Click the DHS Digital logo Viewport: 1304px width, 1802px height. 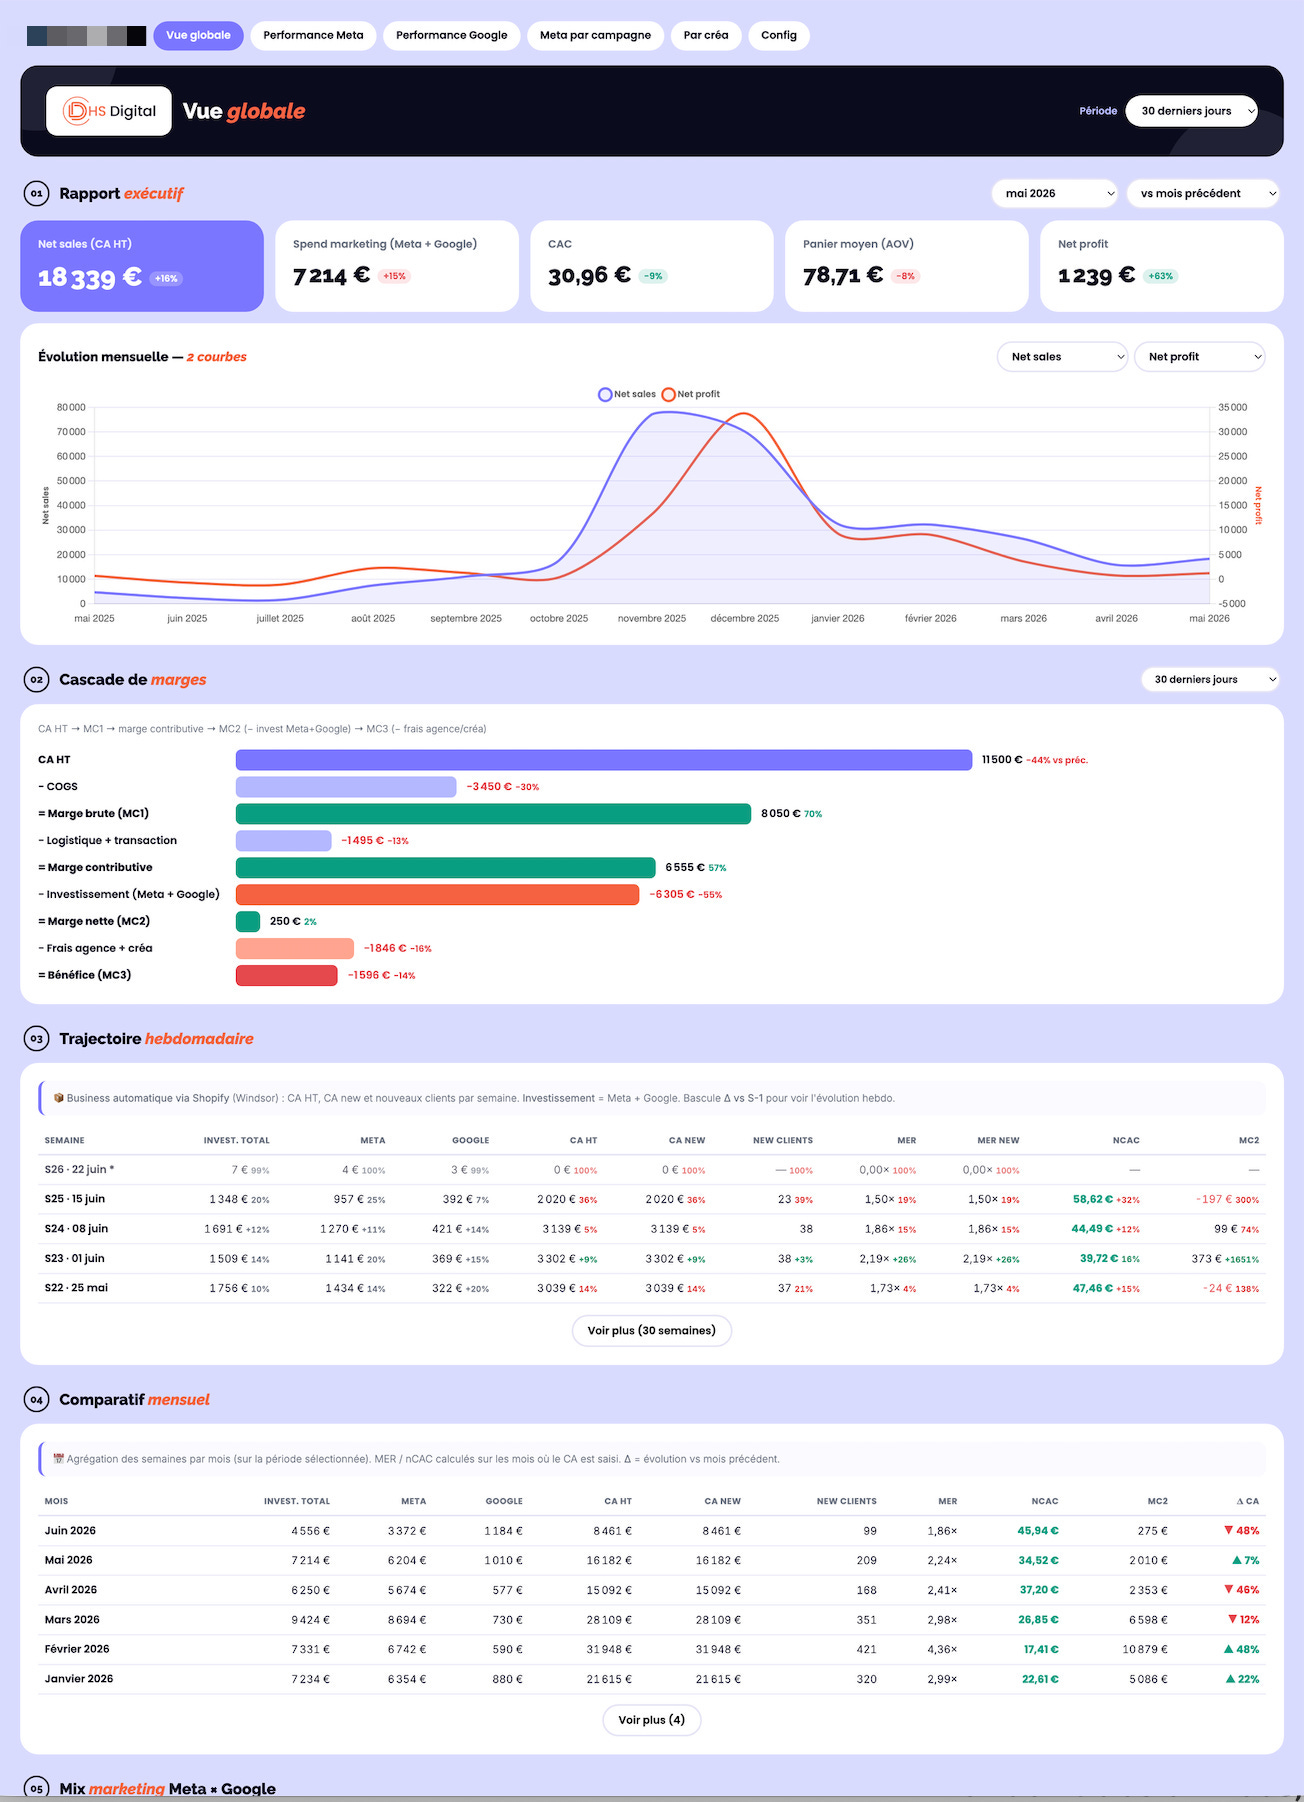point(109,111)
